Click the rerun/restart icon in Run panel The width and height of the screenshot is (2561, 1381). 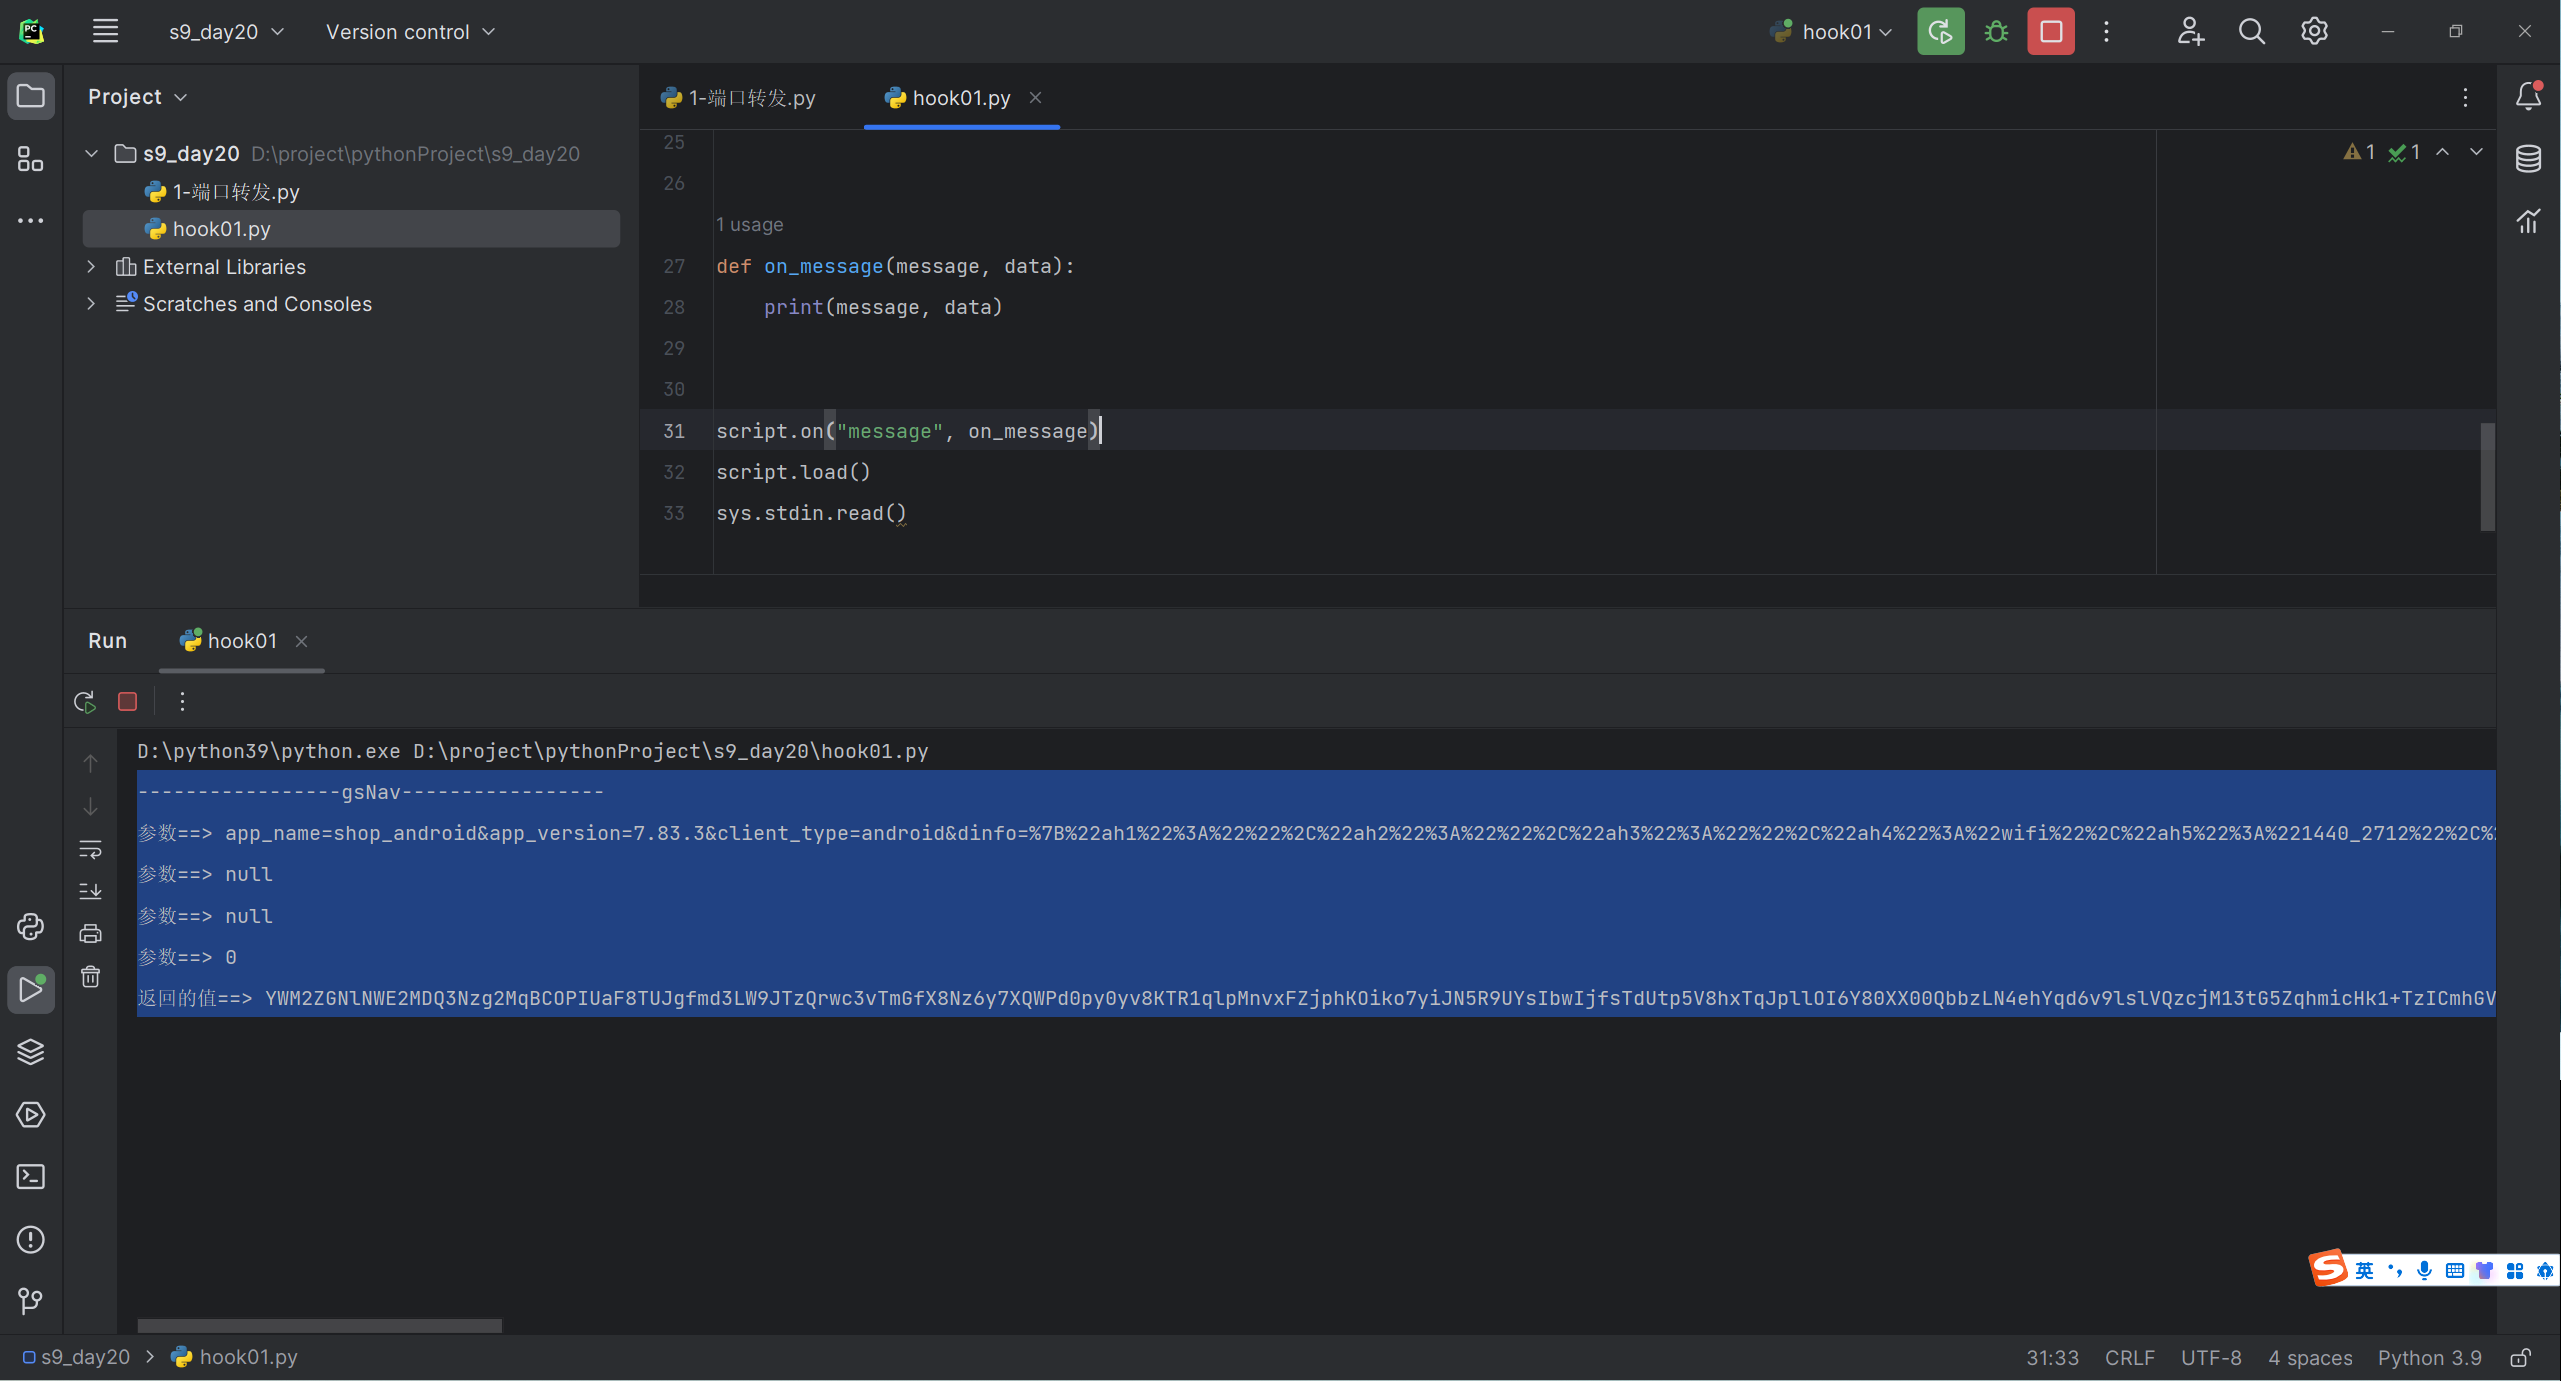pos(82,701)
